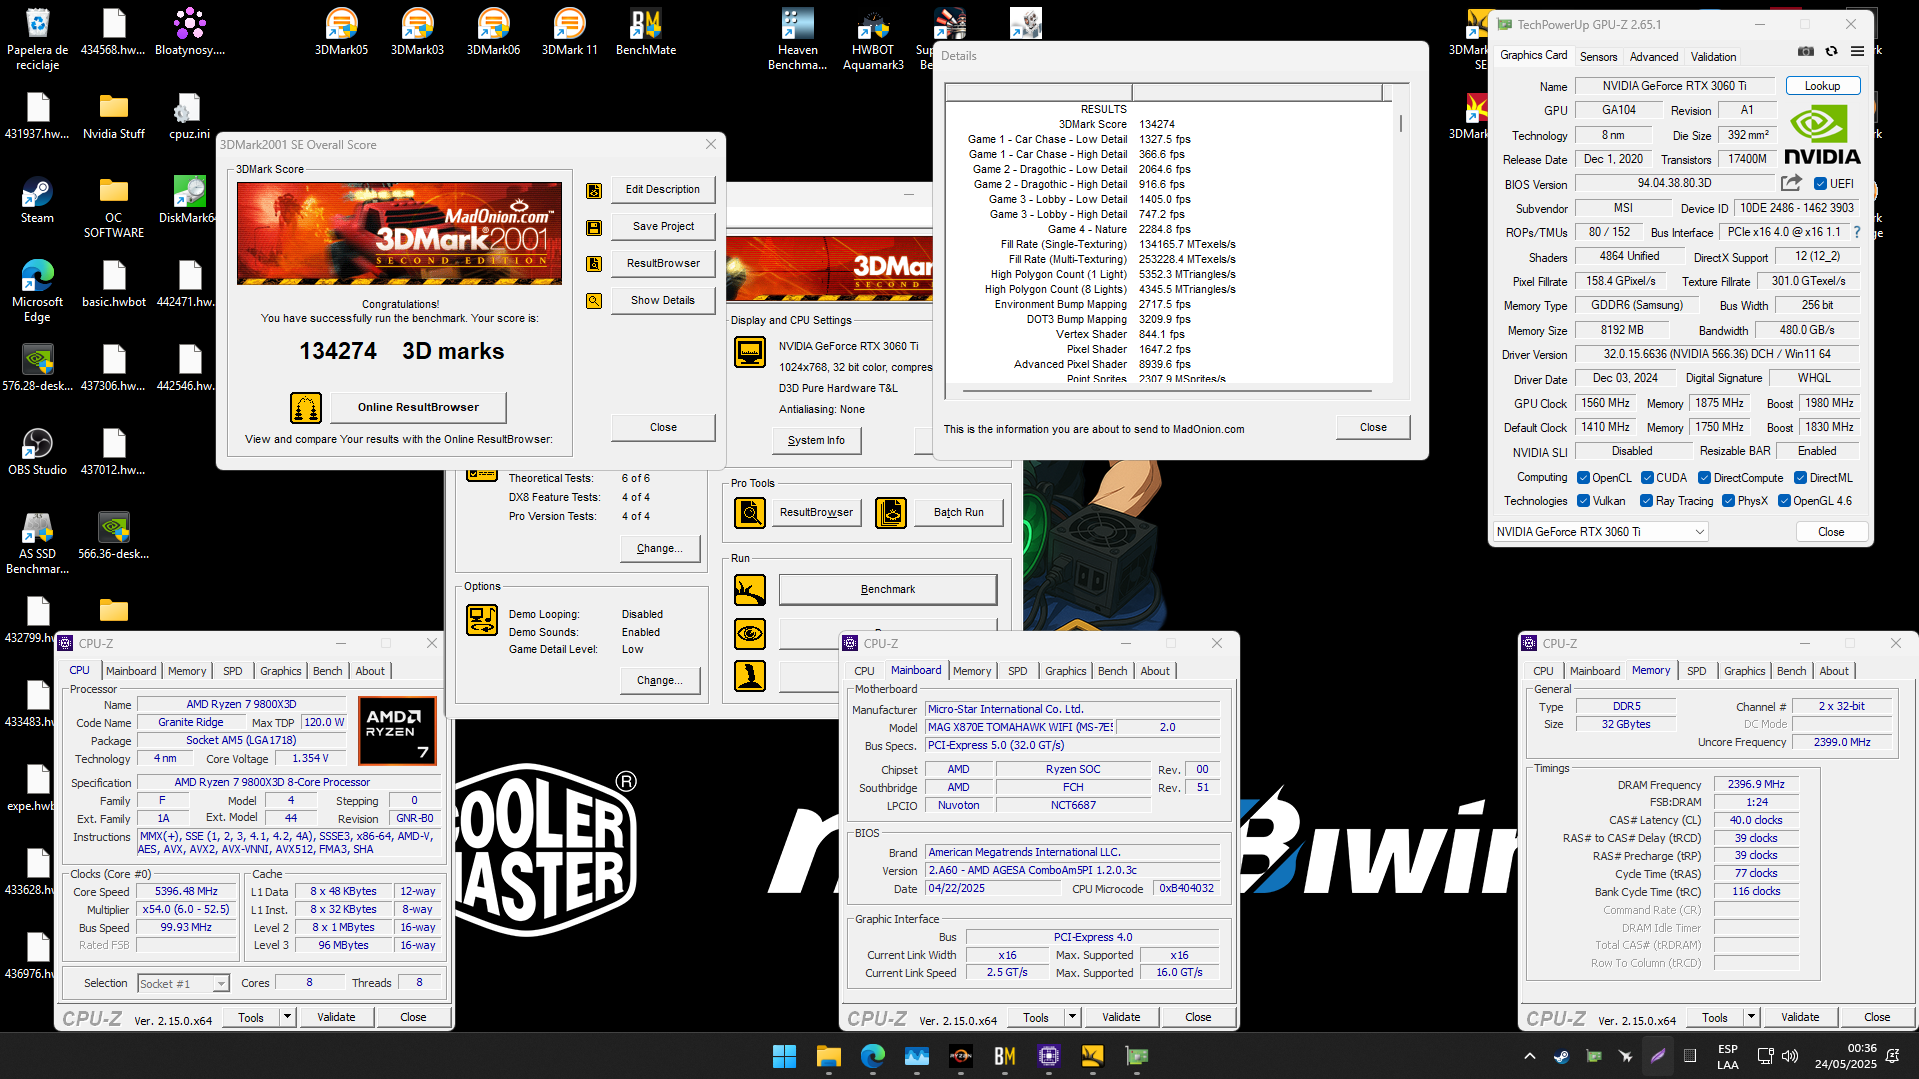Click the Options Change... button for Demo Looping
This screenshot has height=1079, width=1919.
pyautogui.click(x=659, y=680)
